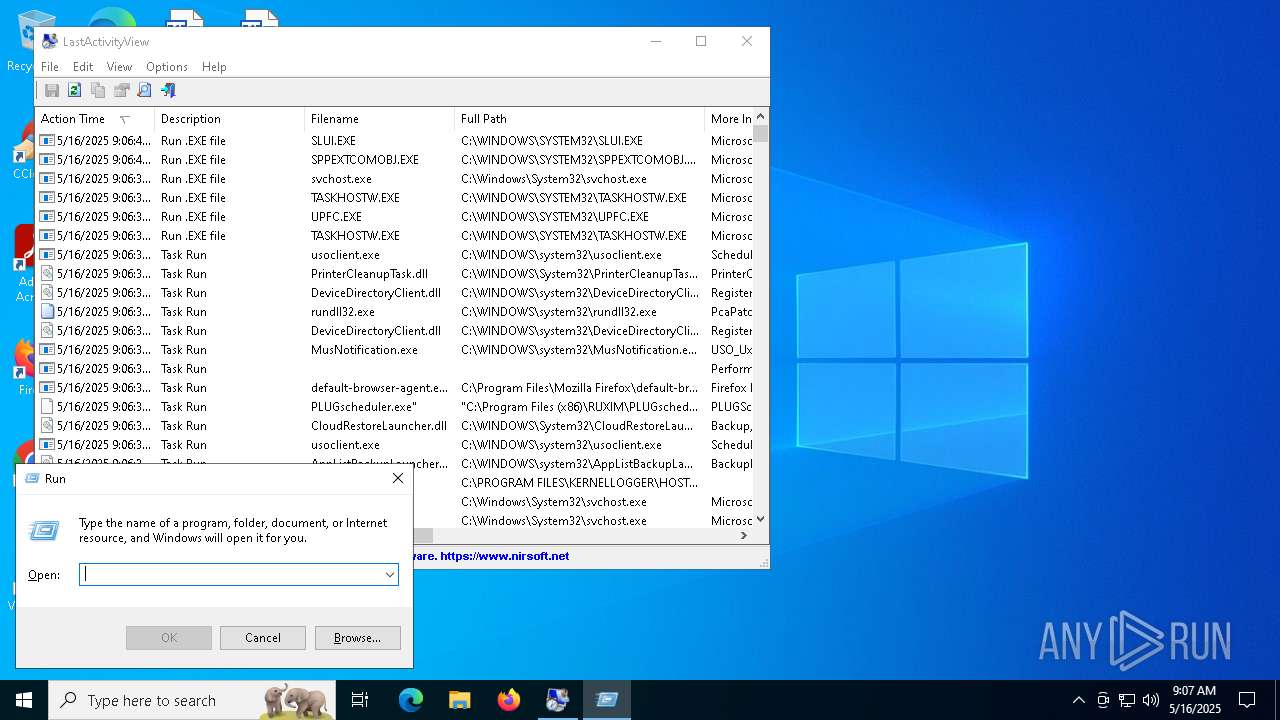Open Properties via the toolbar icon
The height and width of the screenshot is (720, 1280).
121,90
